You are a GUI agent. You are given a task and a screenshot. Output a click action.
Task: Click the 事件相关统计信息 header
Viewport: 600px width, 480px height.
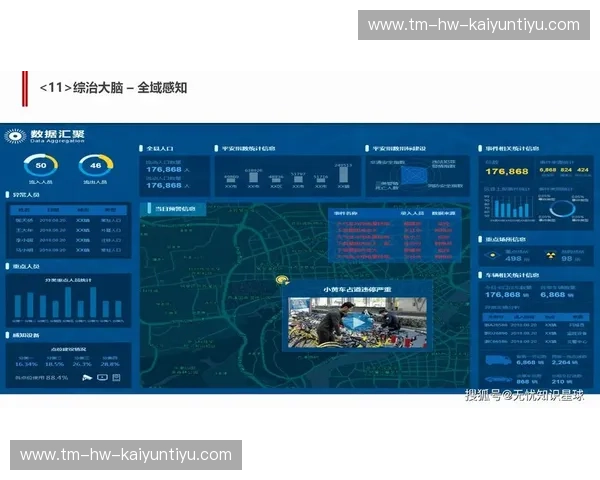point(512,149)
